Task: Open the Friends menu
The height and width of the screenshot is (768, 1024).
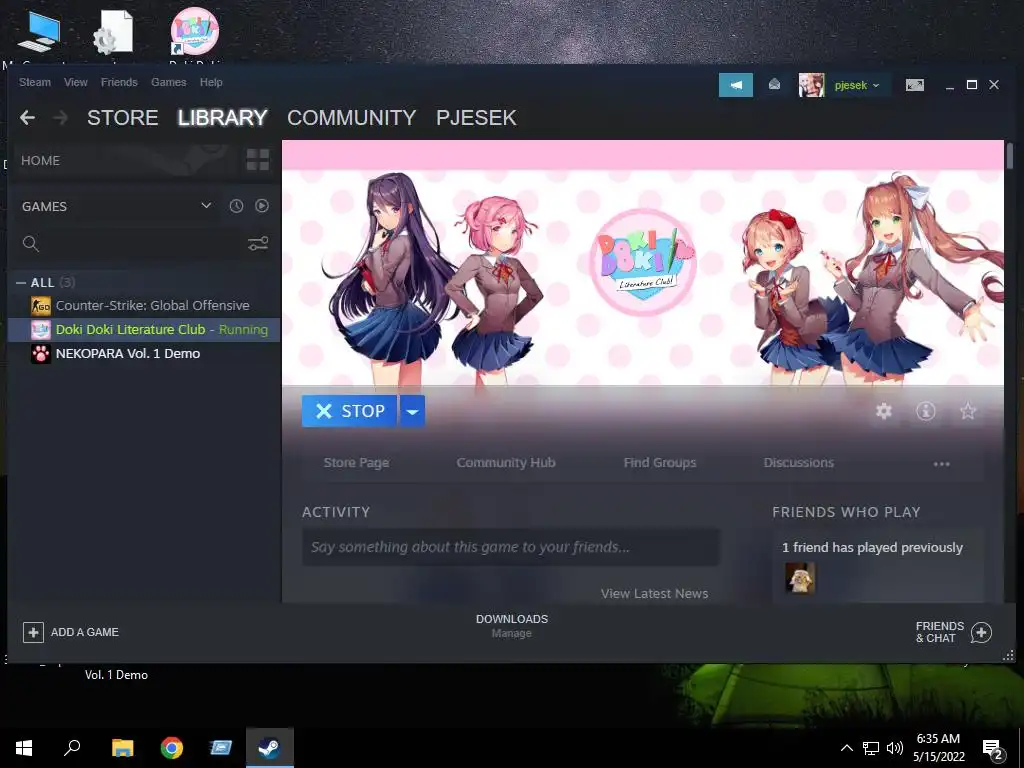Action: (x=119, y=82)
